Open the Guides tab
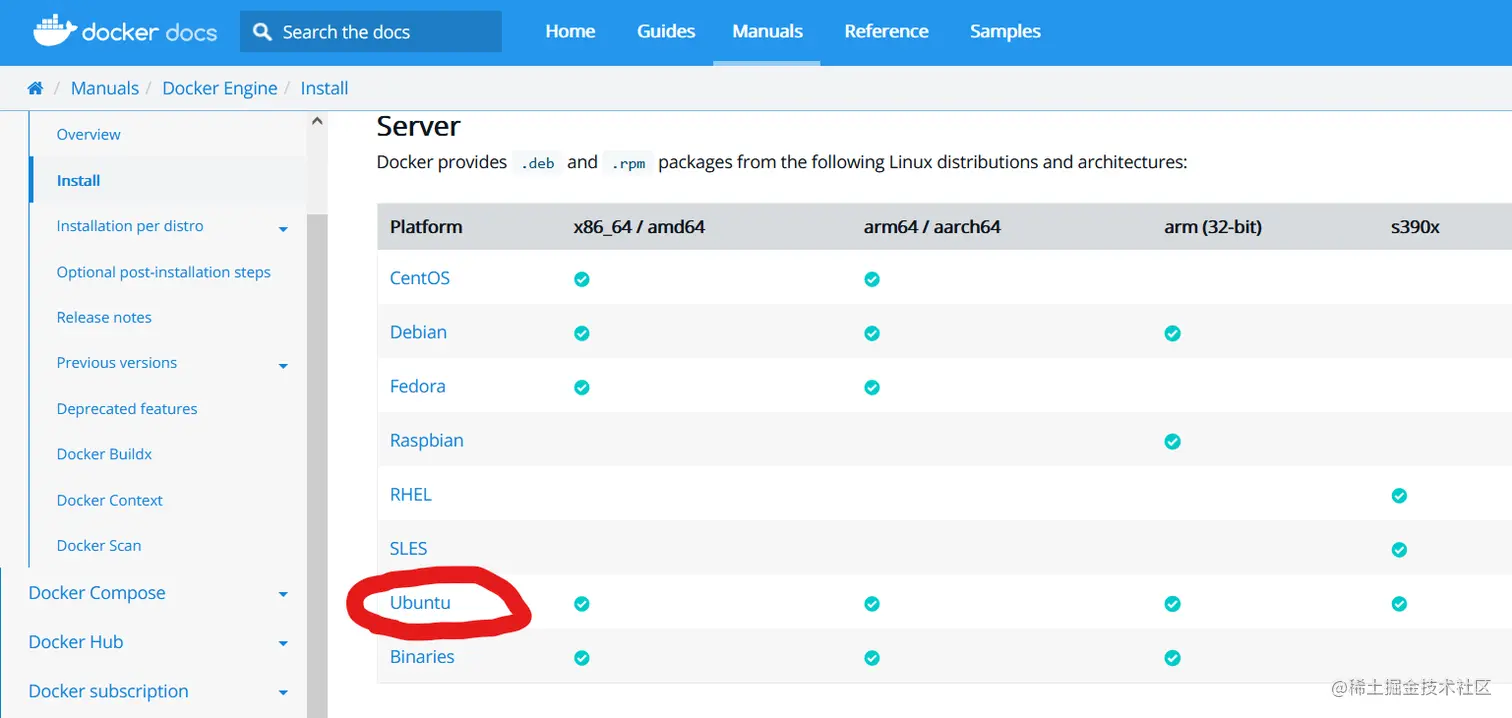This screenshot has width=1512, height=718. tap(666, 32)
